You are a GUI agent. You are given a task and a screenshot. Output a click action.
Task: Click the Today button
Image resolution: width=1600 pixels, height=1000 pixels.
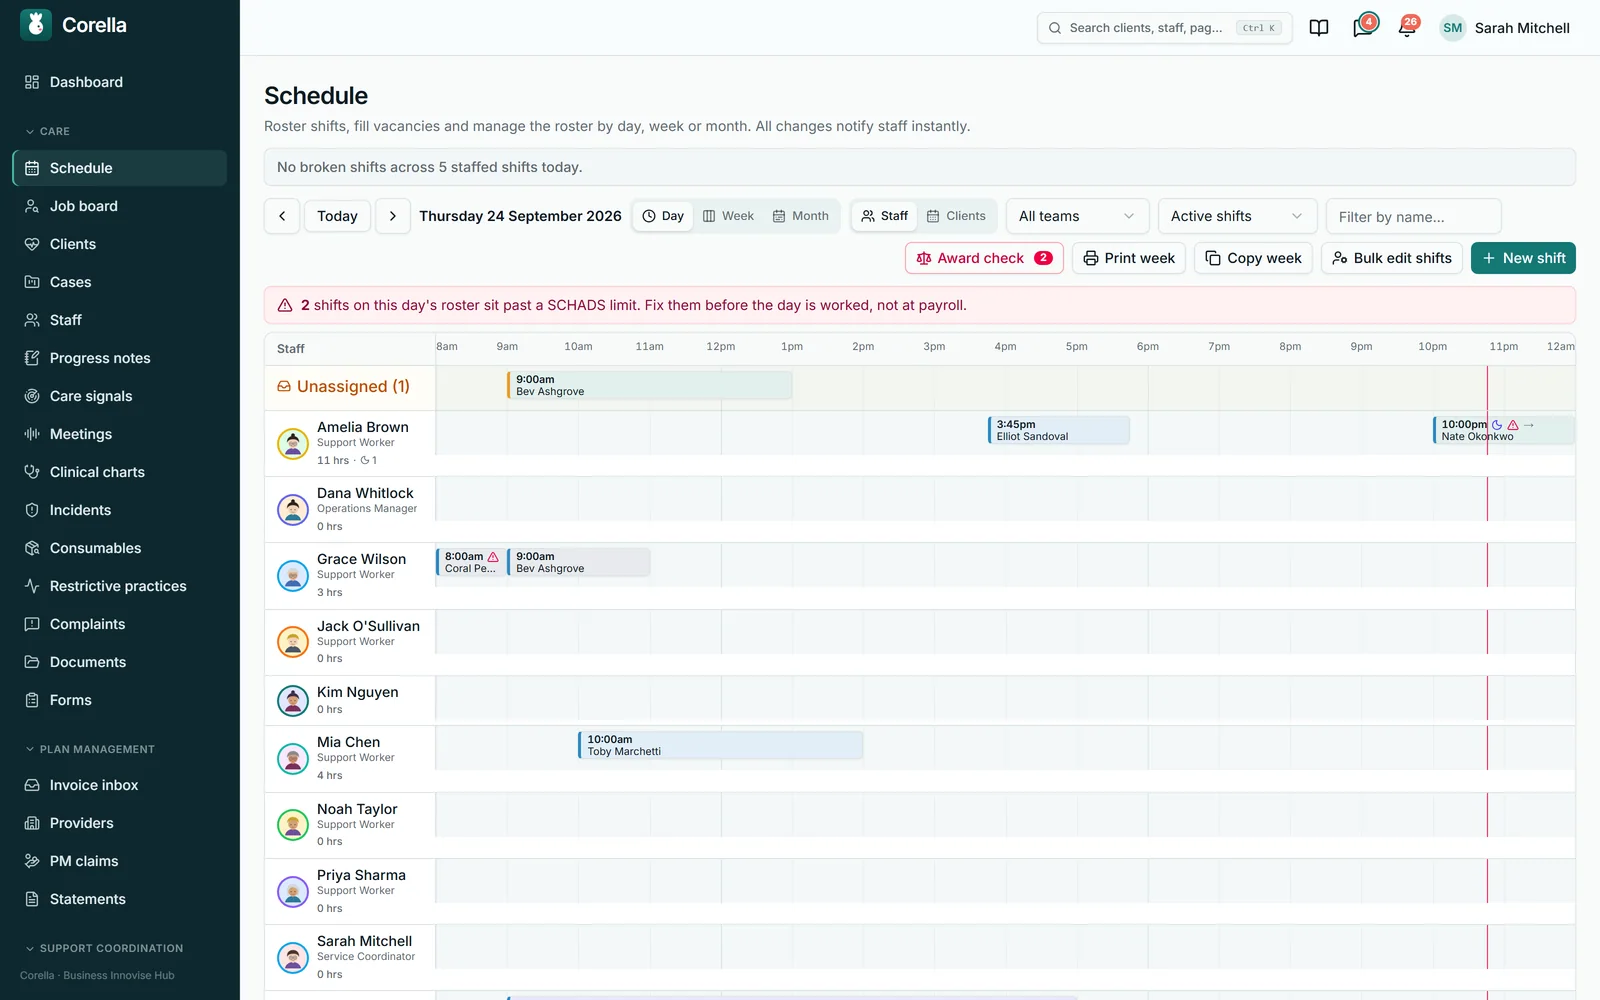click(337, 216)
